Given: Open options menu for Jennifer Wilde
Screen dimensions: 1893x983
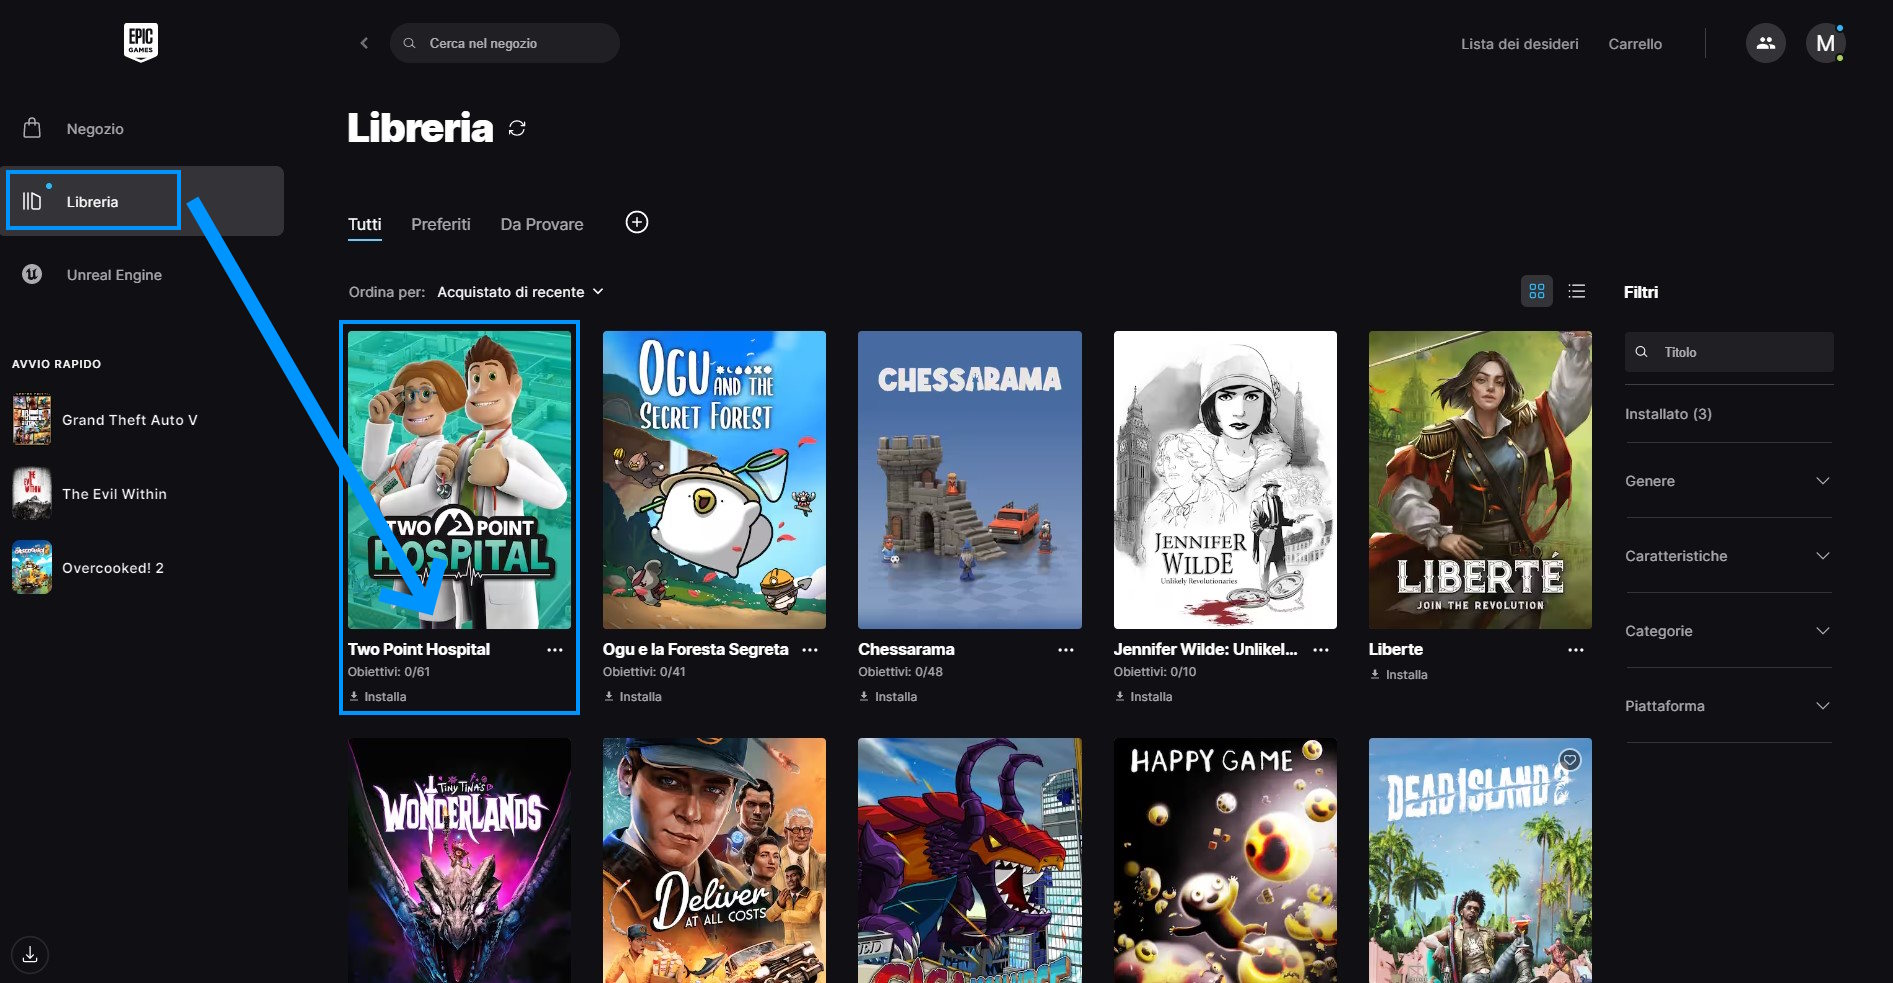Looking at the screenshot, I should coord(1321,650).
